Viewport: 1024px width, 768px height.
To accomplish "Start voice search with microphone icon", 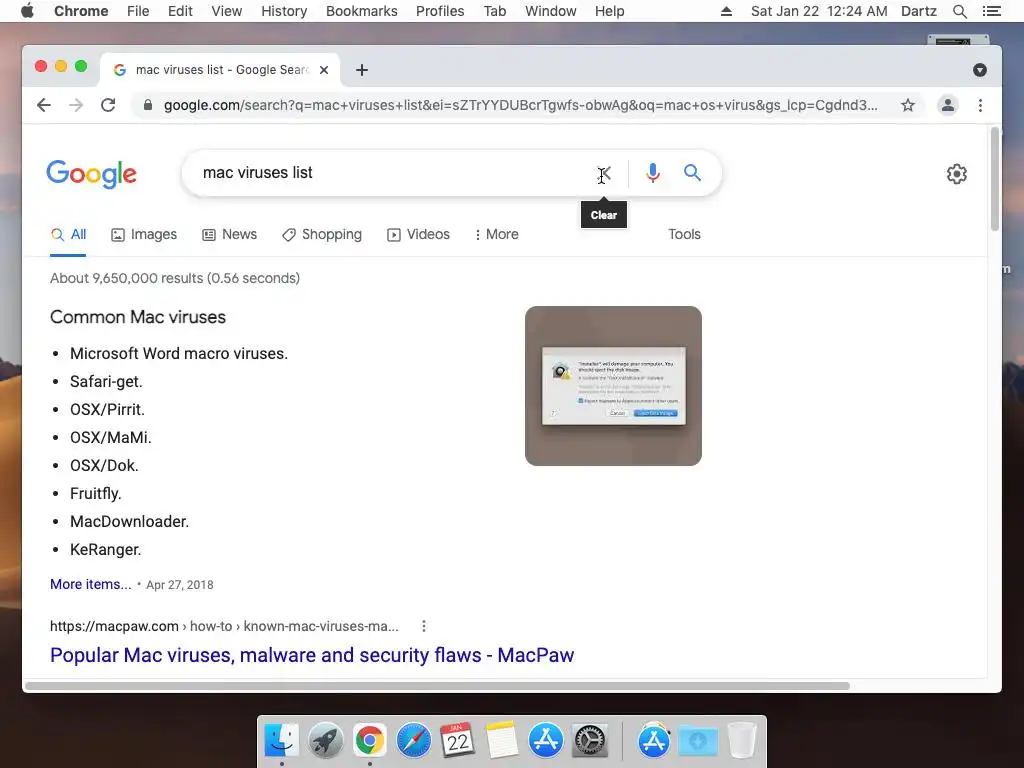I will click(652, 173).
